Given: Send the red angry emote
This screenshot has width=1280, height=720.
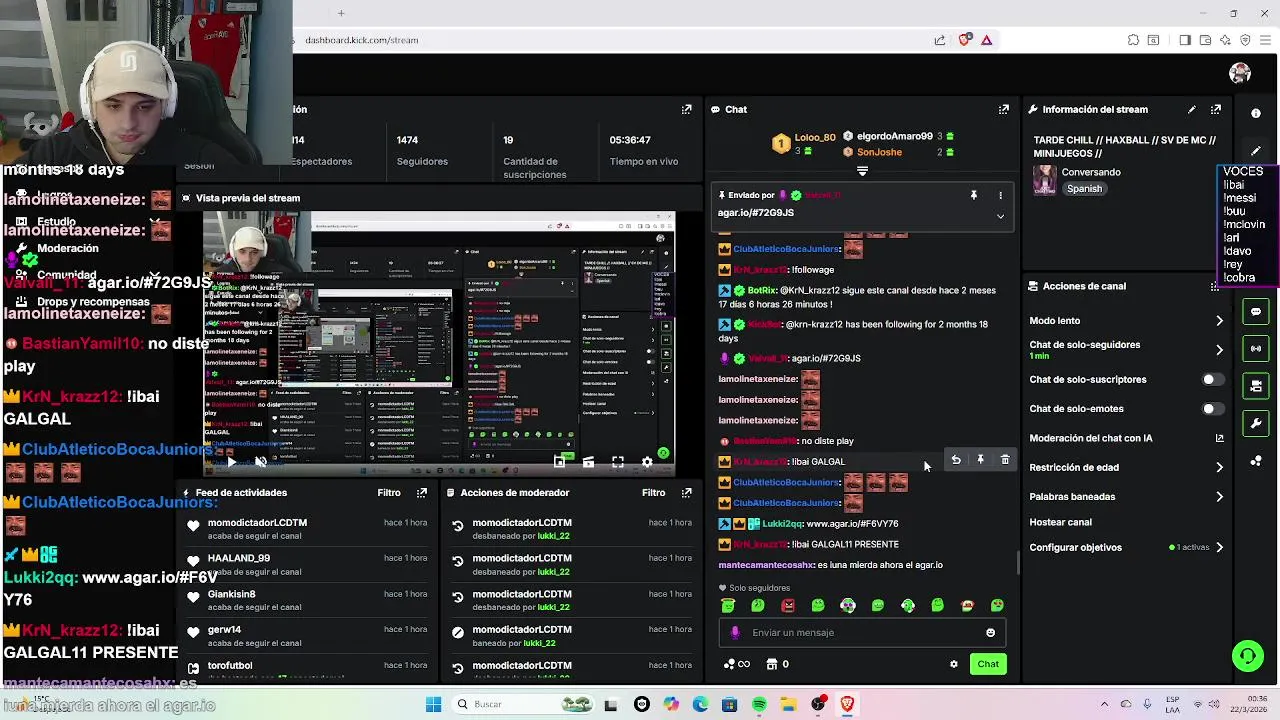Looking at the screenshot, I should click(788, 605).
